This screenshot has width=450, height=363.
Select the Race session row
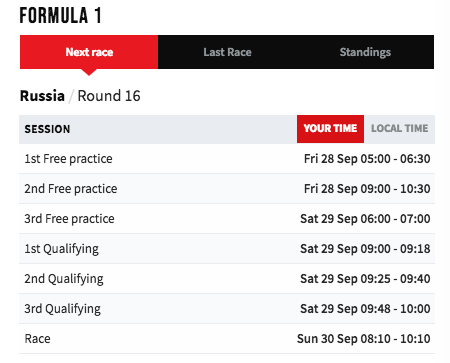tap(227, 339)
